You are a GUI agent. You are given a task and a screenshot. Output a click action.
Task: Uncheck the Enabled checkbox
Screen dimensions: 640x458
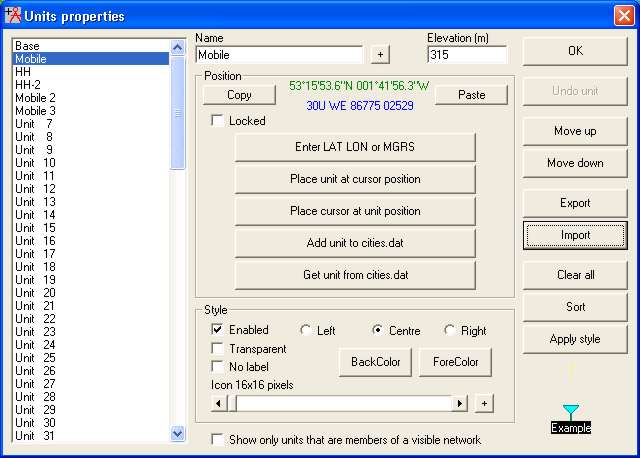tap(218, 329)
